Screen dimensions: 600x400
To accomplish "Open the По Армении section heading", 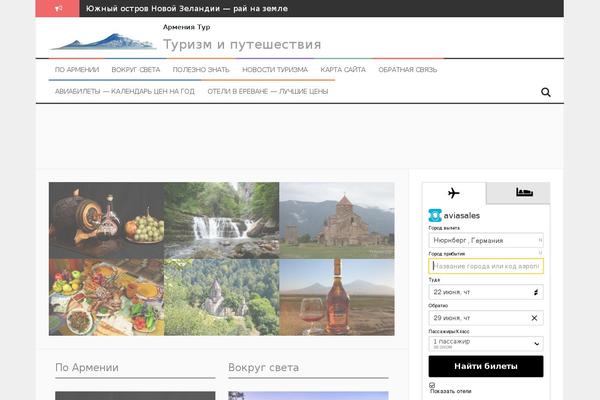I will point(87,367).
